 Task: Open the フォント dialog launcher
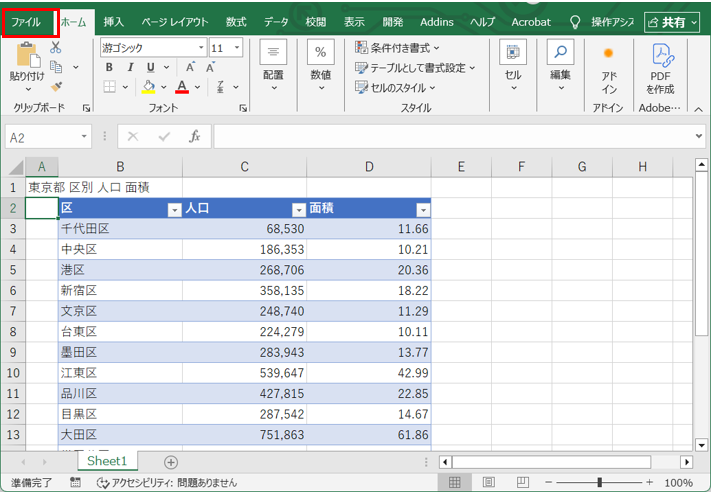point(243,108)
